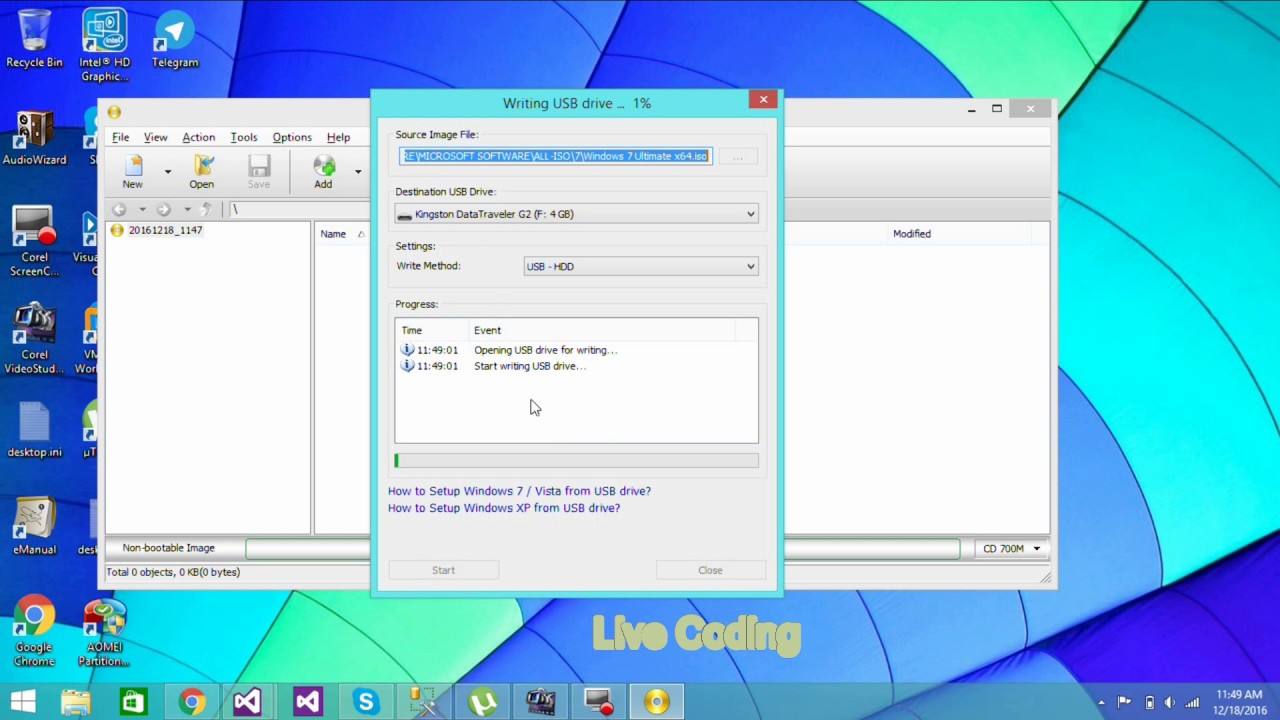Click the Close button at dialog bottom
1280x720 pixels.
tap(710, 570)
